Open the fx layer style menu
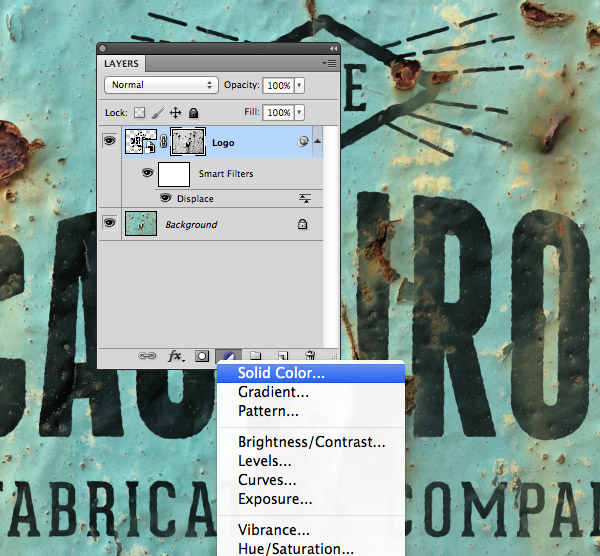The image size is (600, 556). tap(175, 355)
